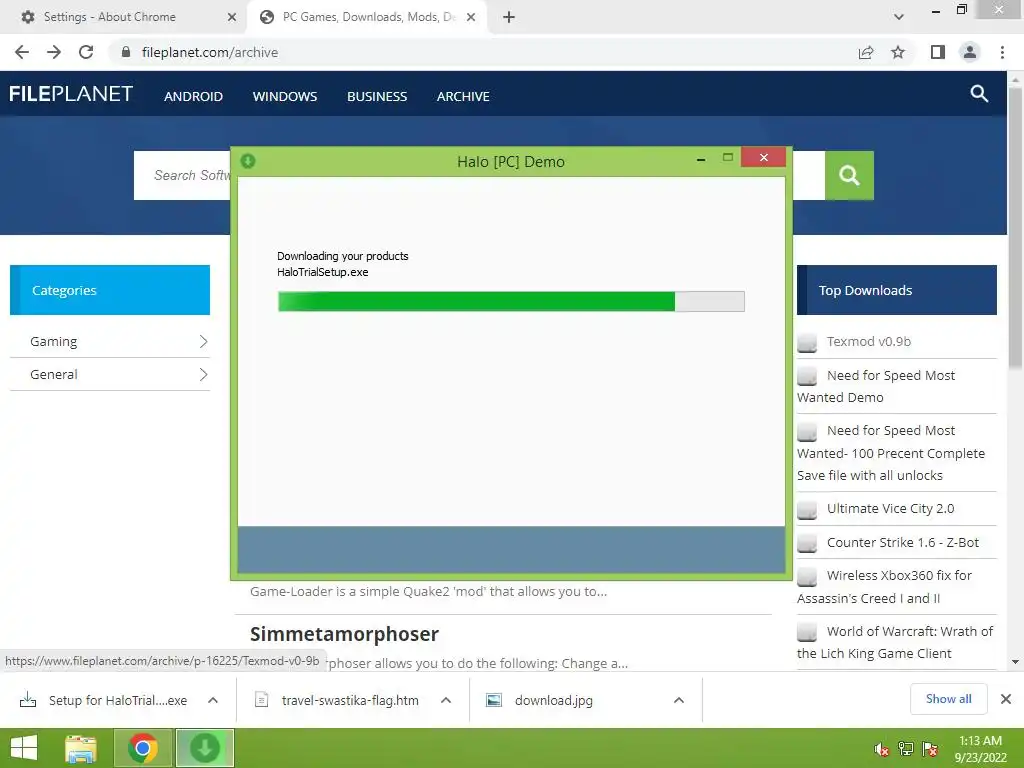Open the BUSINESS menu item
The width and height of the screenshot is (1024, 768).
tap(377, 97)
